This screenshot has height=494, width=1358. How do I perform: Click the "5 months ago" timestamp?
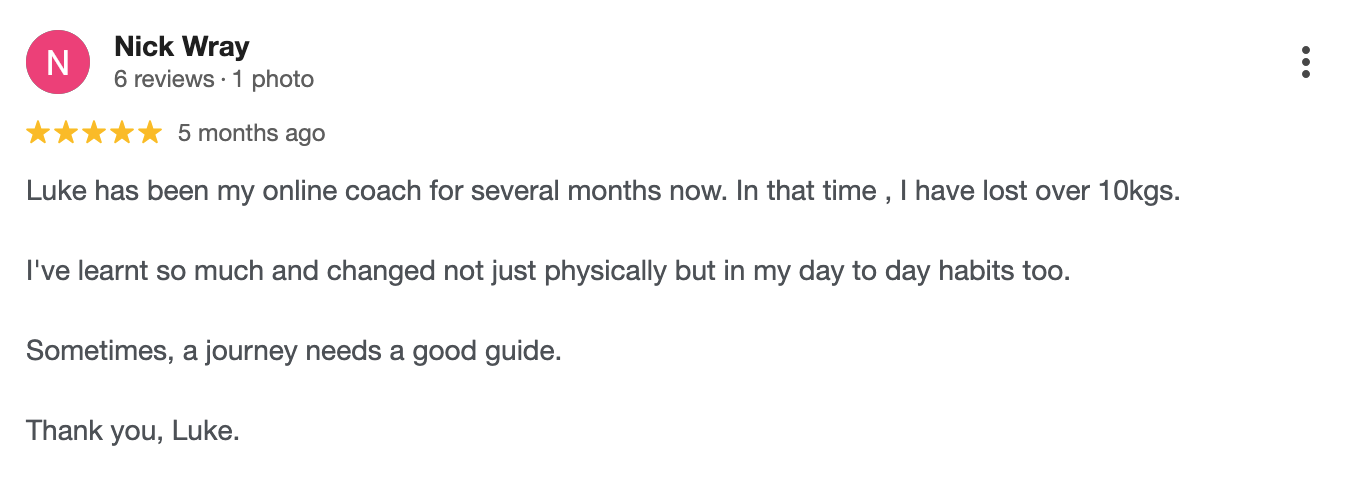[x=251, y=133]
